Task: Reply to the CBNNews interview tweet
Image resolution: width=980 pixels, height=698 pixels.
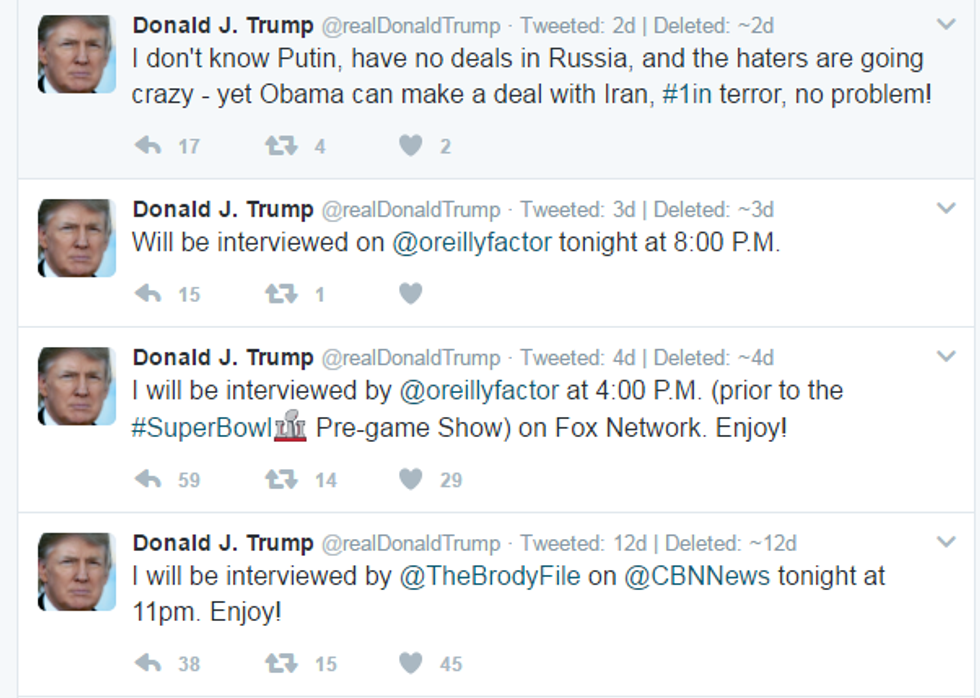Action: (x=148, y=664)
